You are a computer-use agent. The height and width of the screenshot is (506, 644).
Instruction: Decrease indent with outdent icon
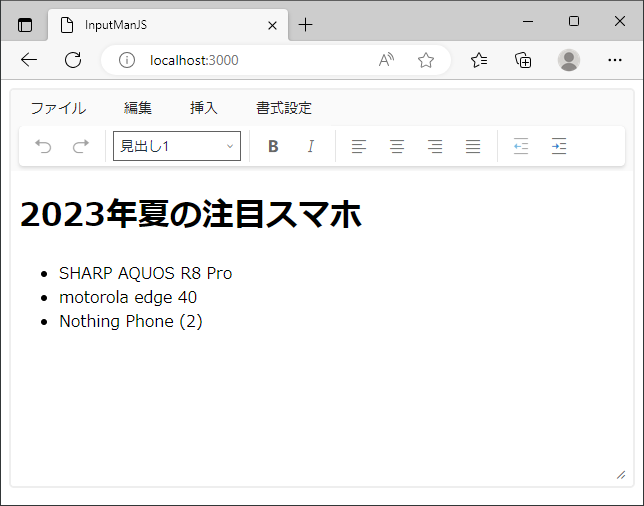521,146
